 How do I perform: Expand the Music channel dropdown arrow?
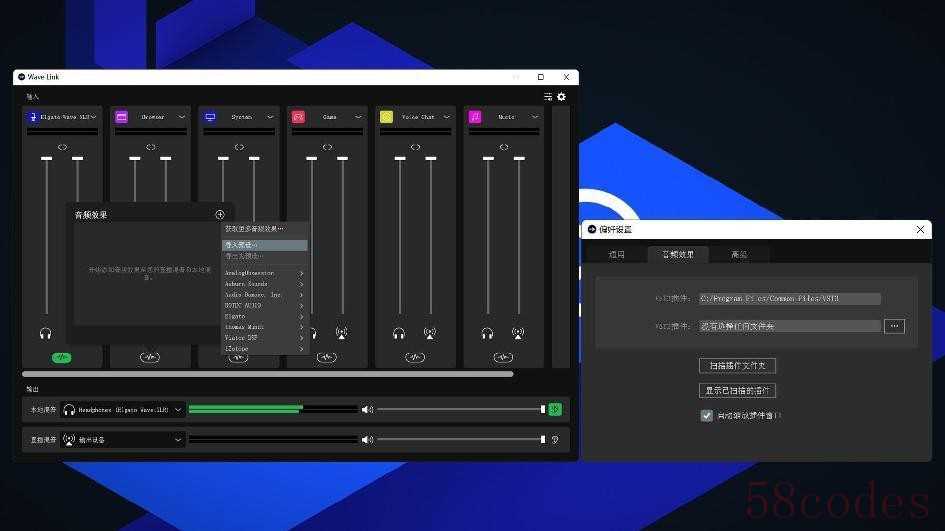tap(535, 117)
